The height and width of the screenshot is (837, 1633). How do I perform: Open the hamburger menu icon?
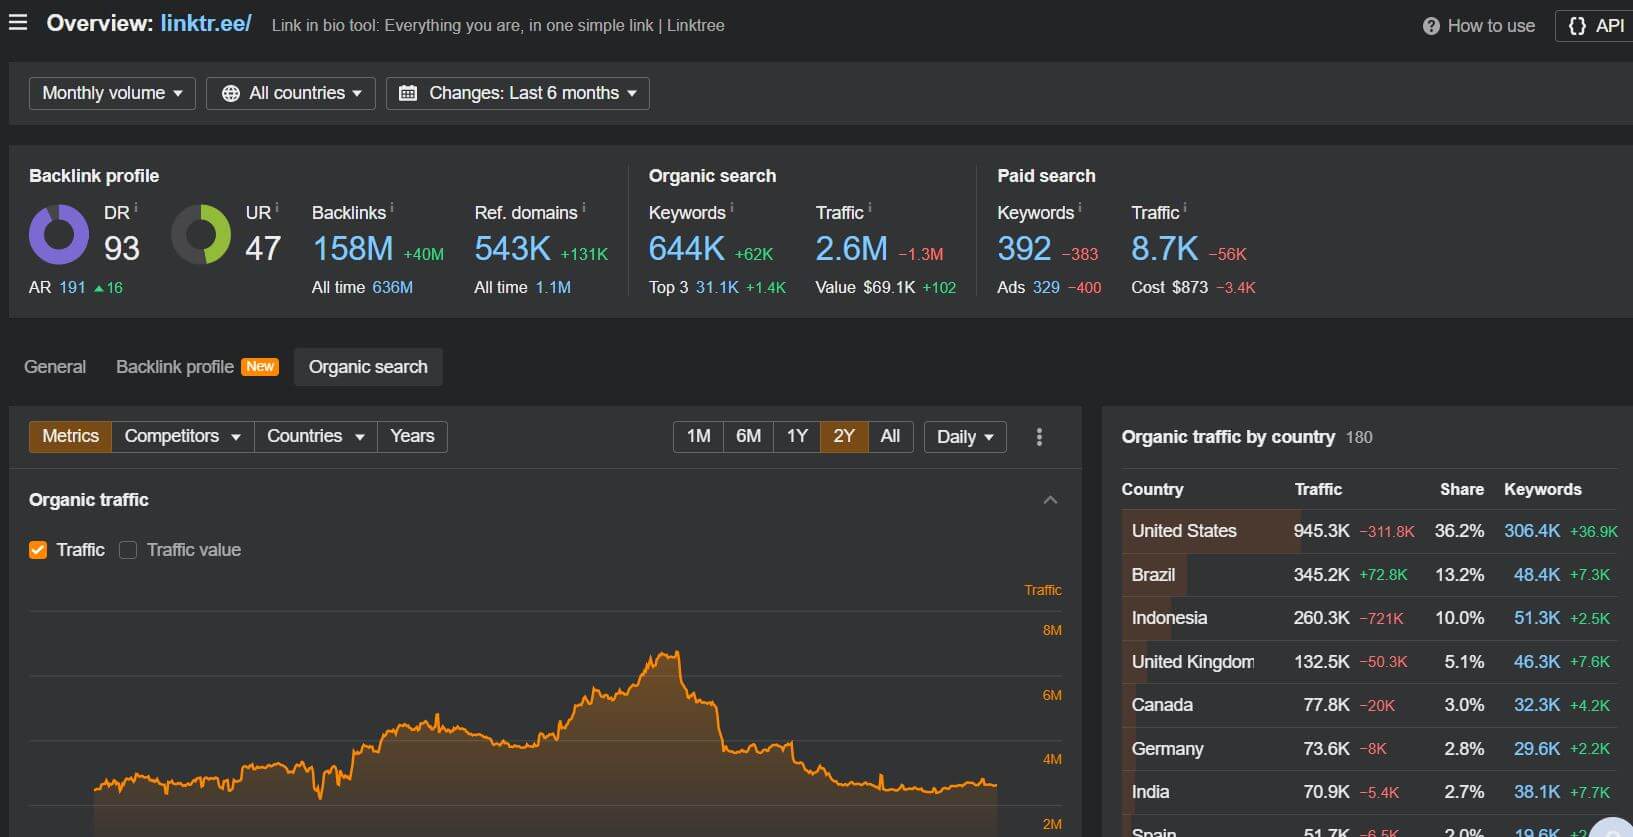click(x=18, y=22)
